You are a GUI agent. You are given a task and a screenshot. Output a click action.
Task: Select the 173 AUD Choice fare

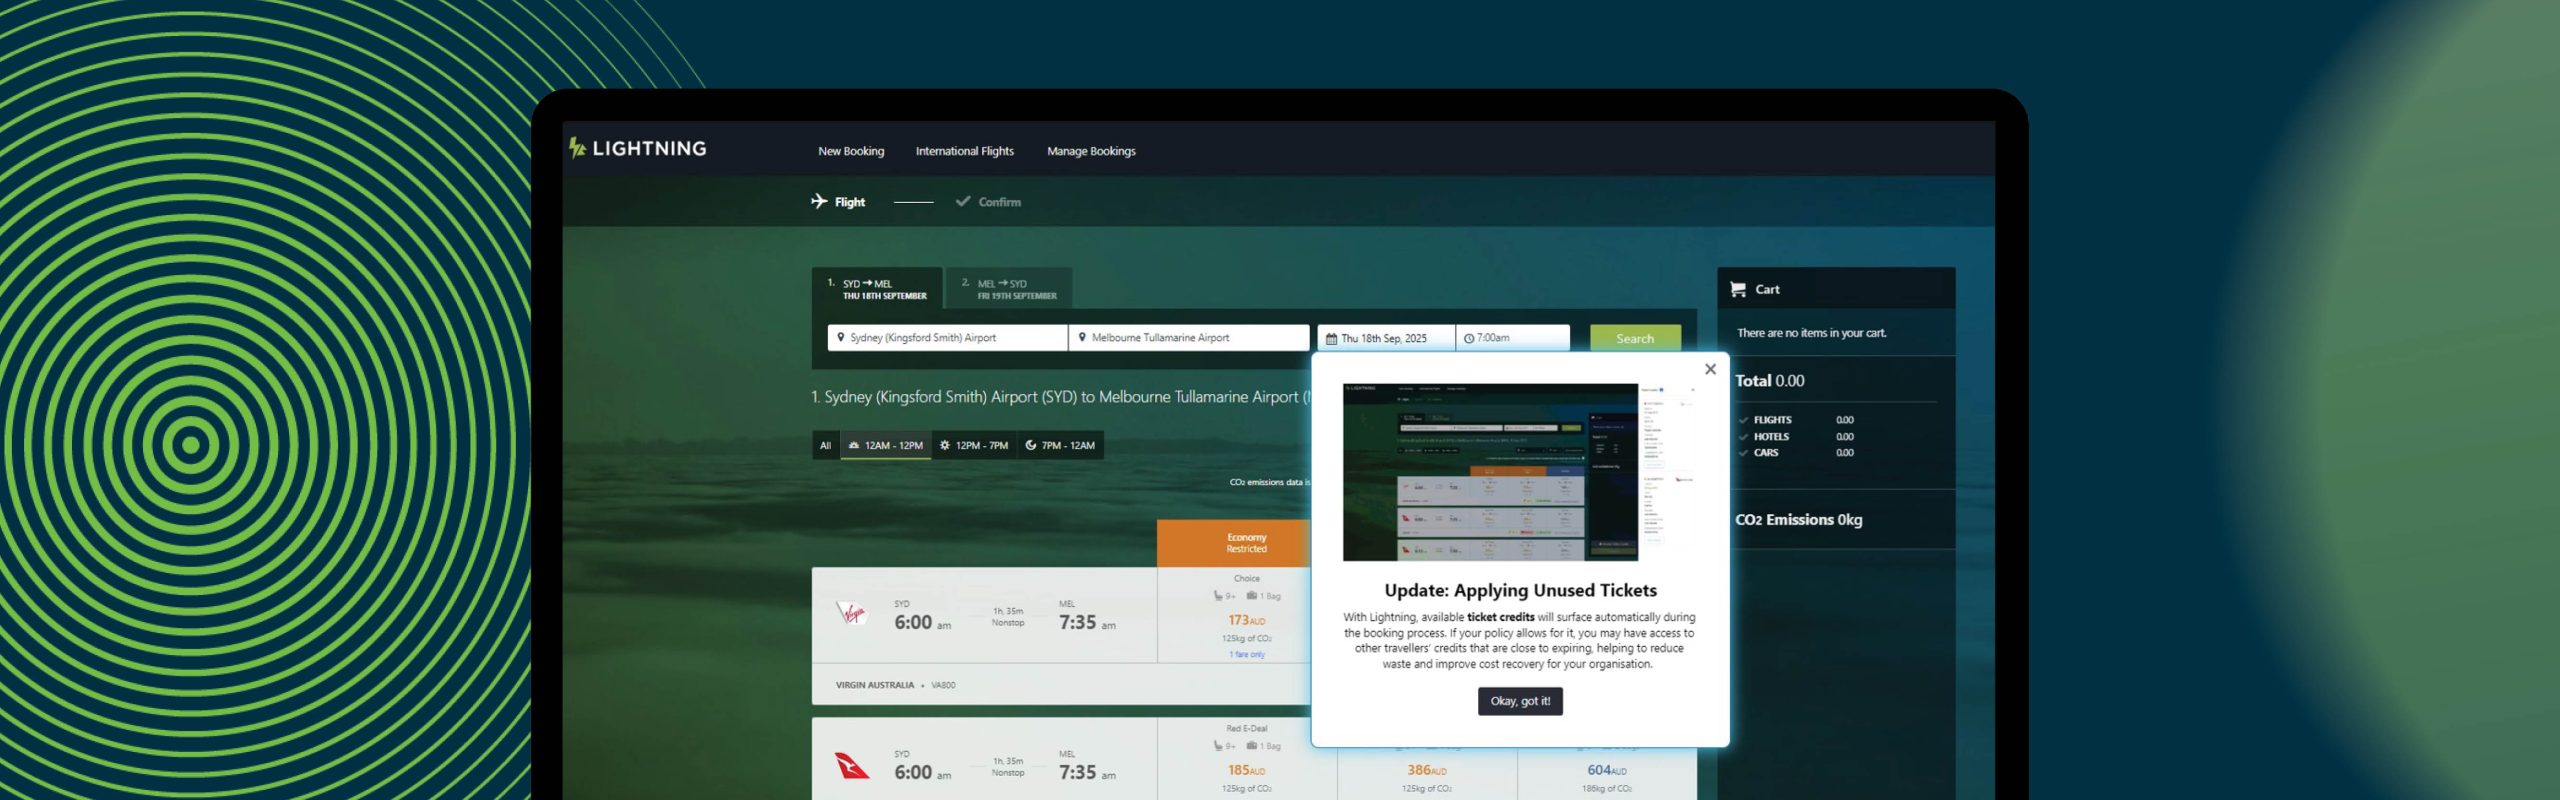coord(1246,620)
